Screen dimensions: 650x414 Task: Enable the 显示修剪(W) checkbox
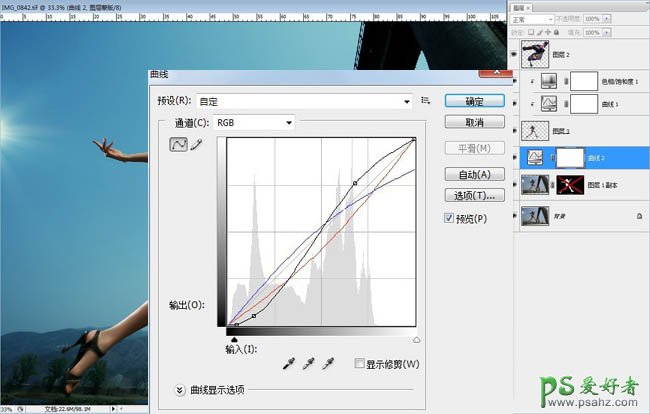coord(360,364)
